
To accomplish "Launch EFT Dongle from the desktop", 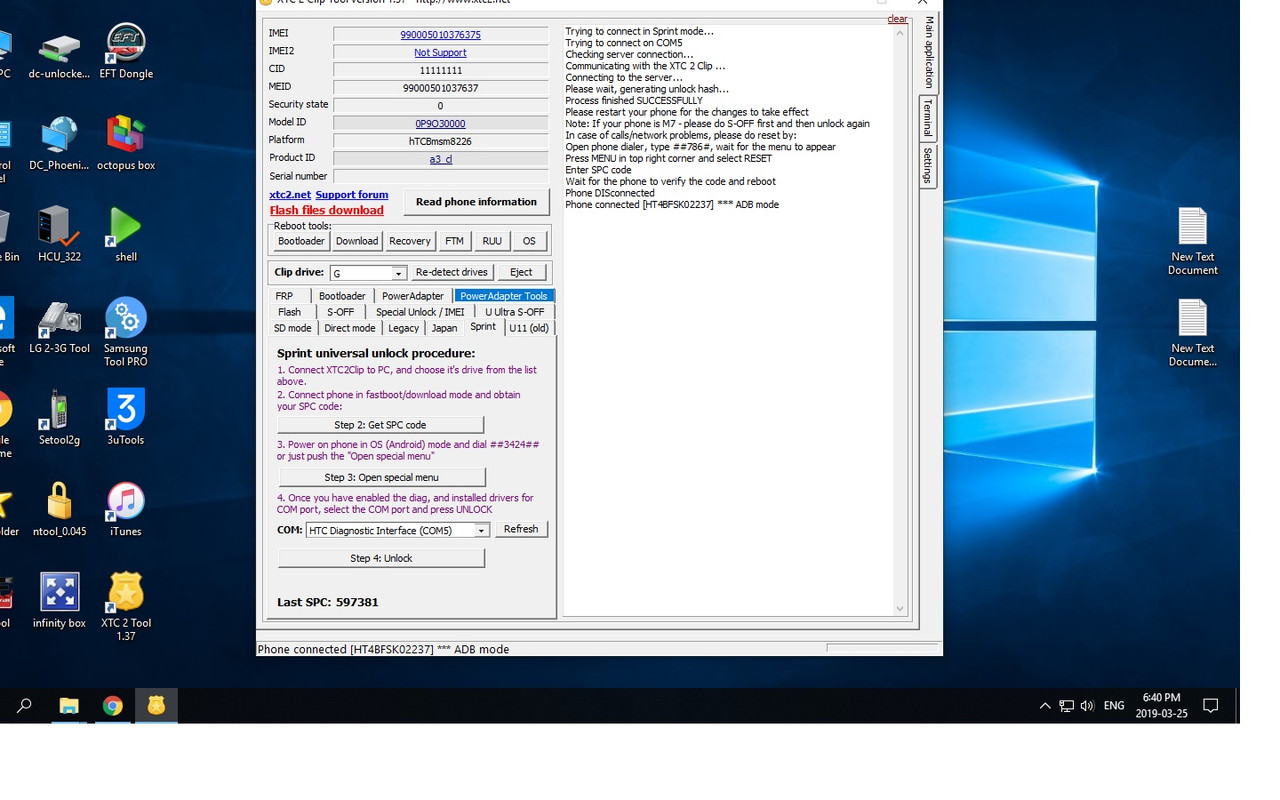I will (x=126, y=52).
